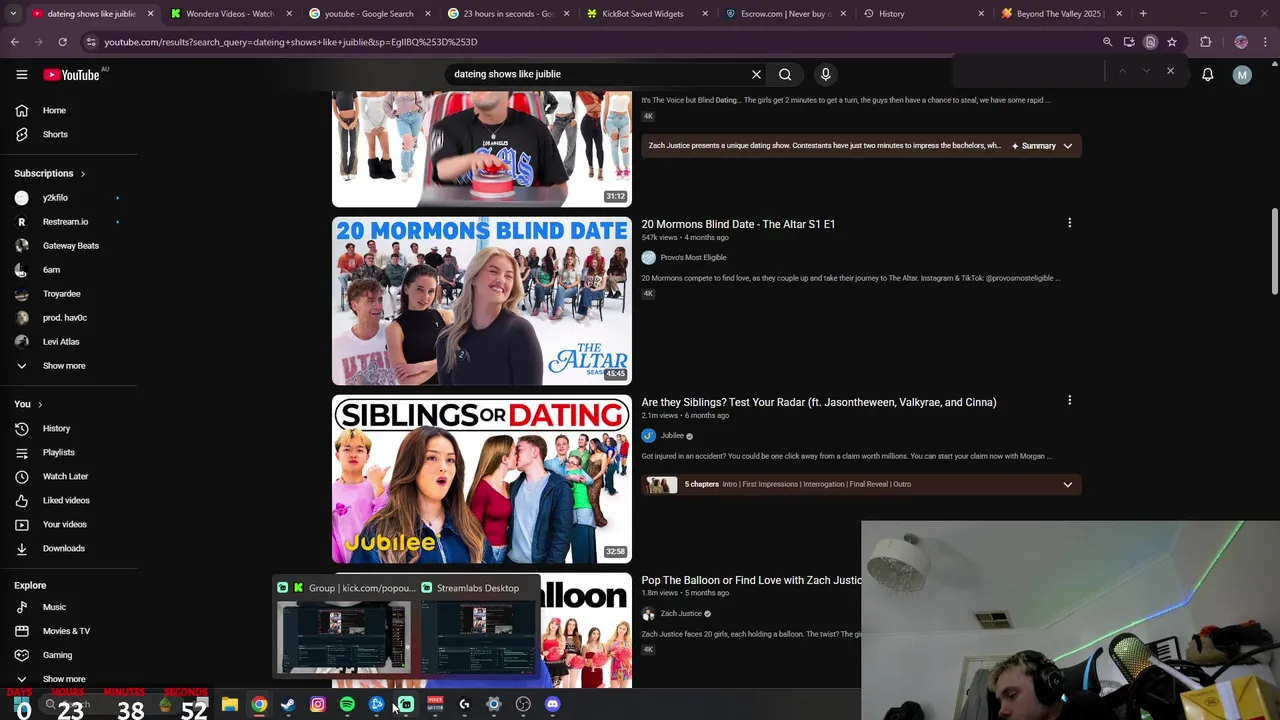
Task: Open Discord from the taskbar
Action: tap(552, 705)
